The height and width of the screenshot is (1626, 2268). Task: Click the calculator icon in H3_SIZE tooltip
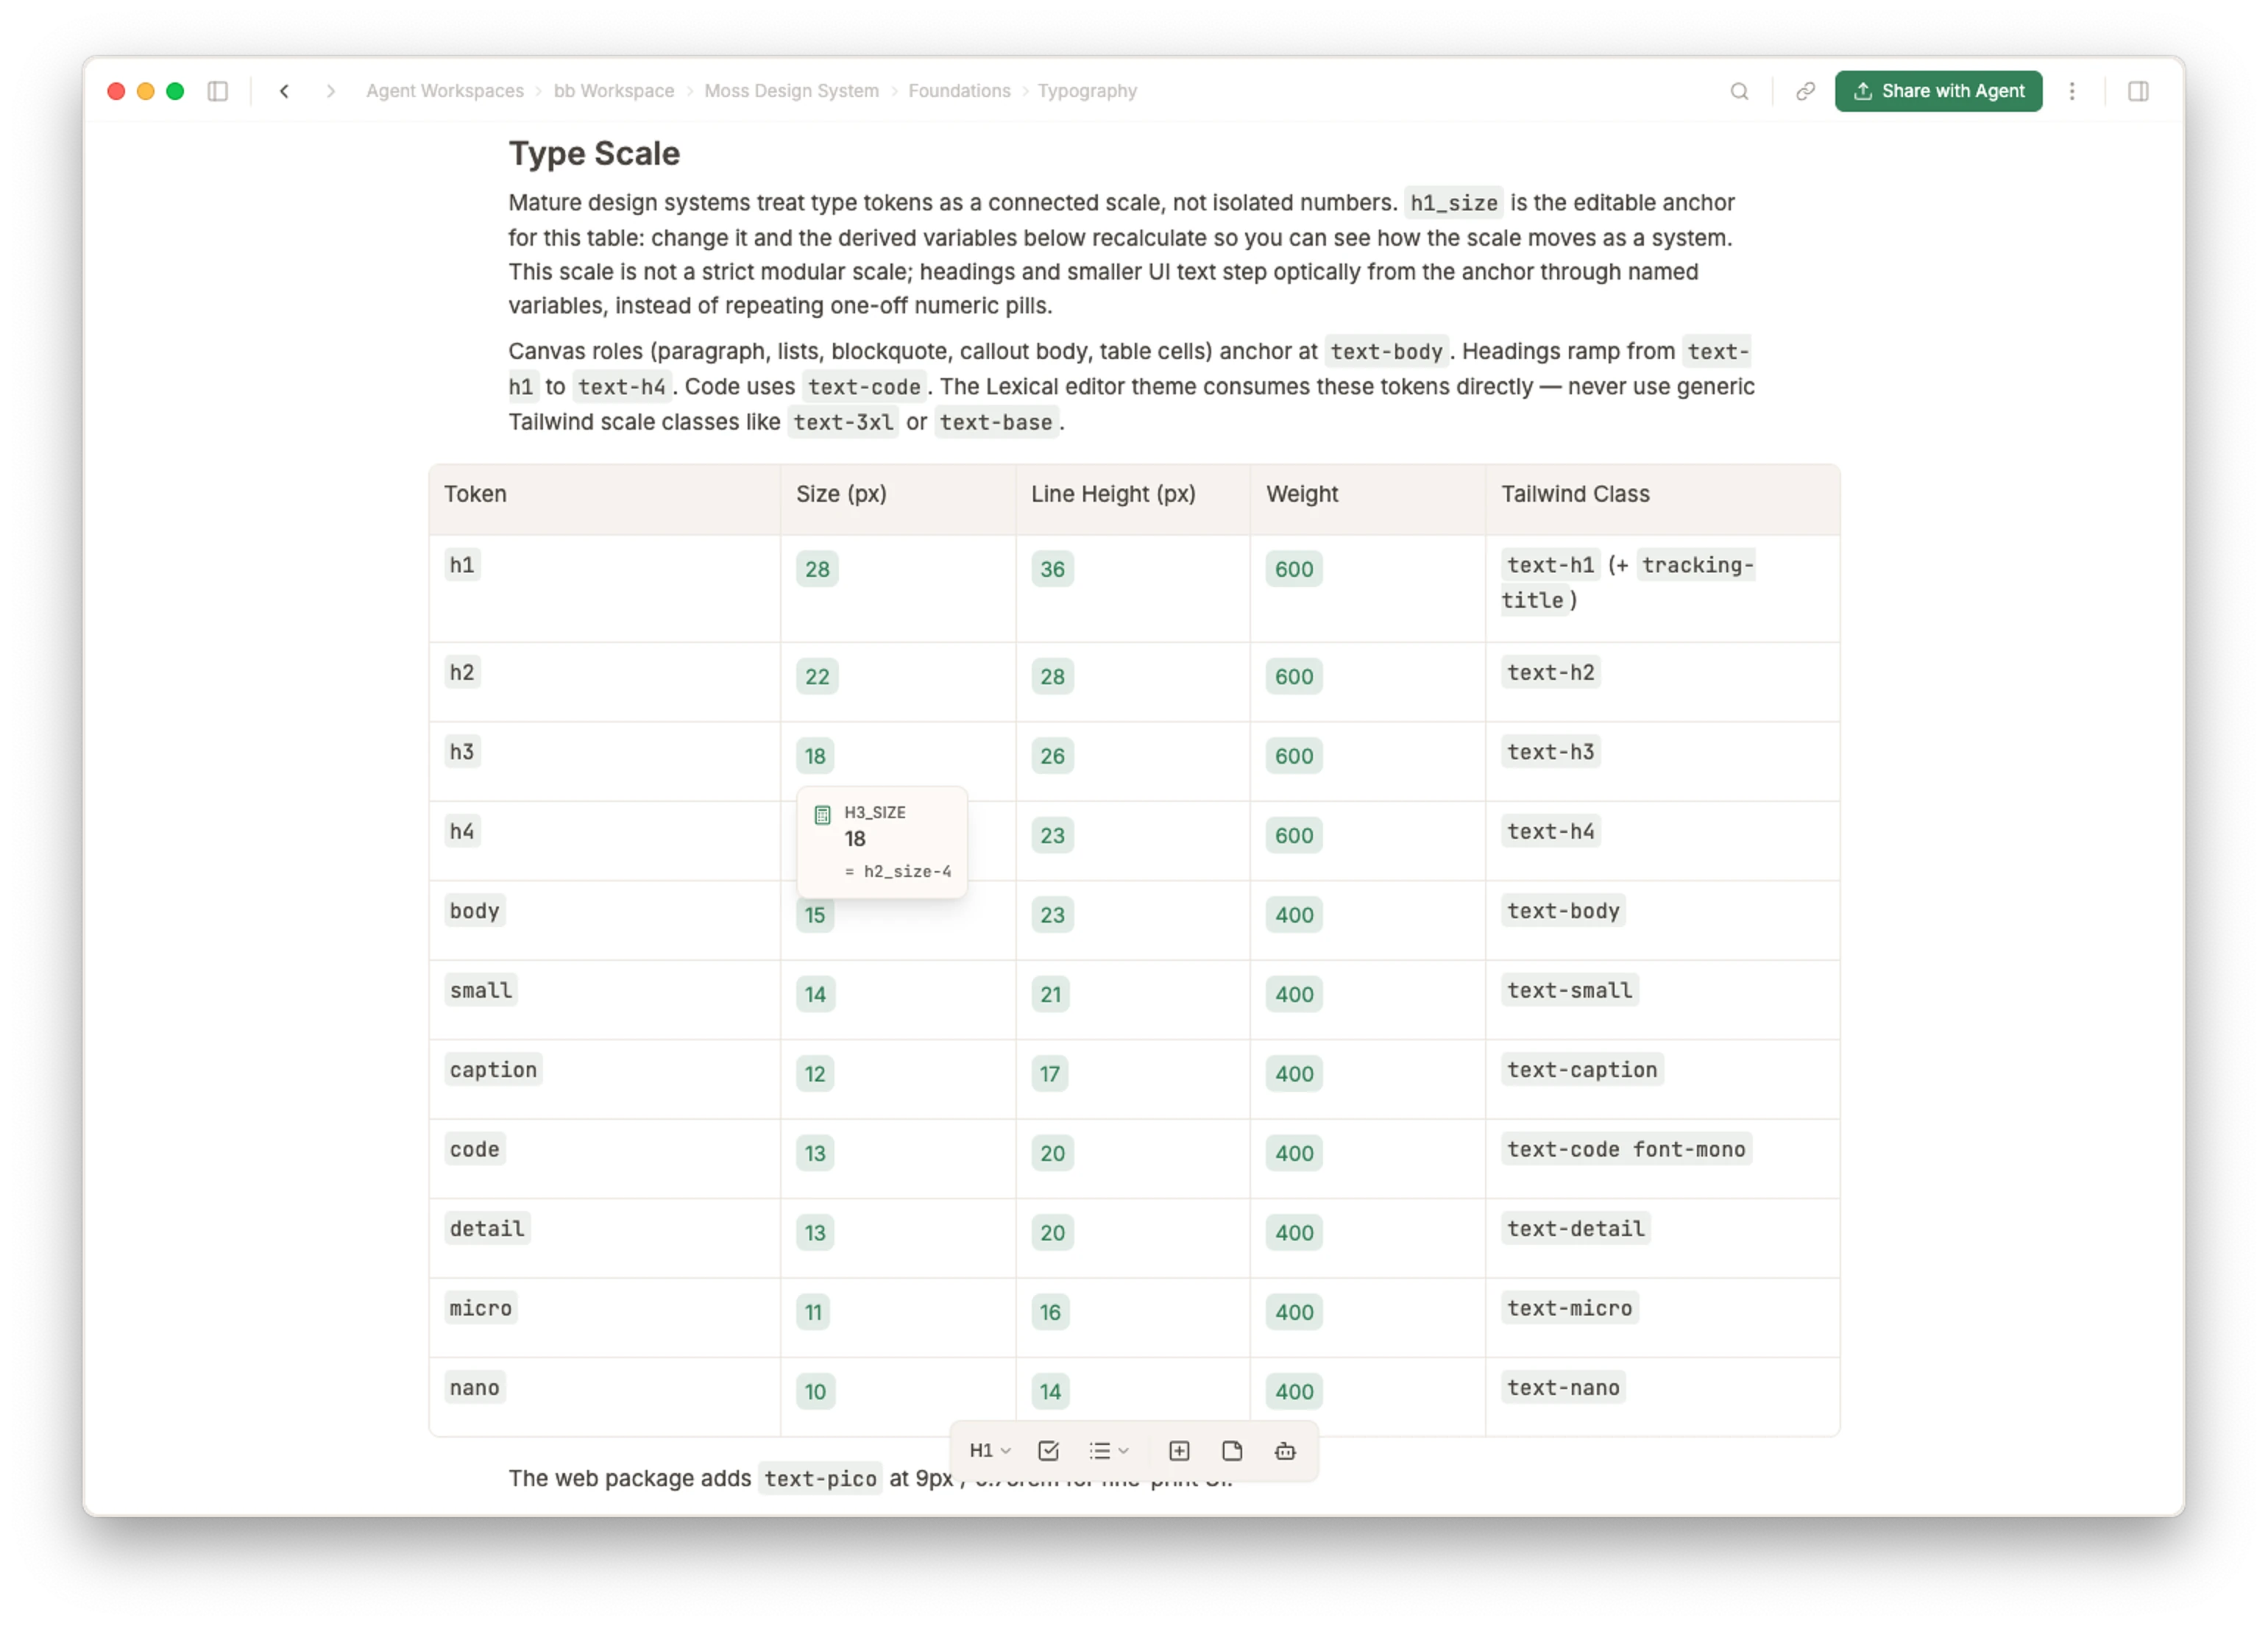[822, 814]
